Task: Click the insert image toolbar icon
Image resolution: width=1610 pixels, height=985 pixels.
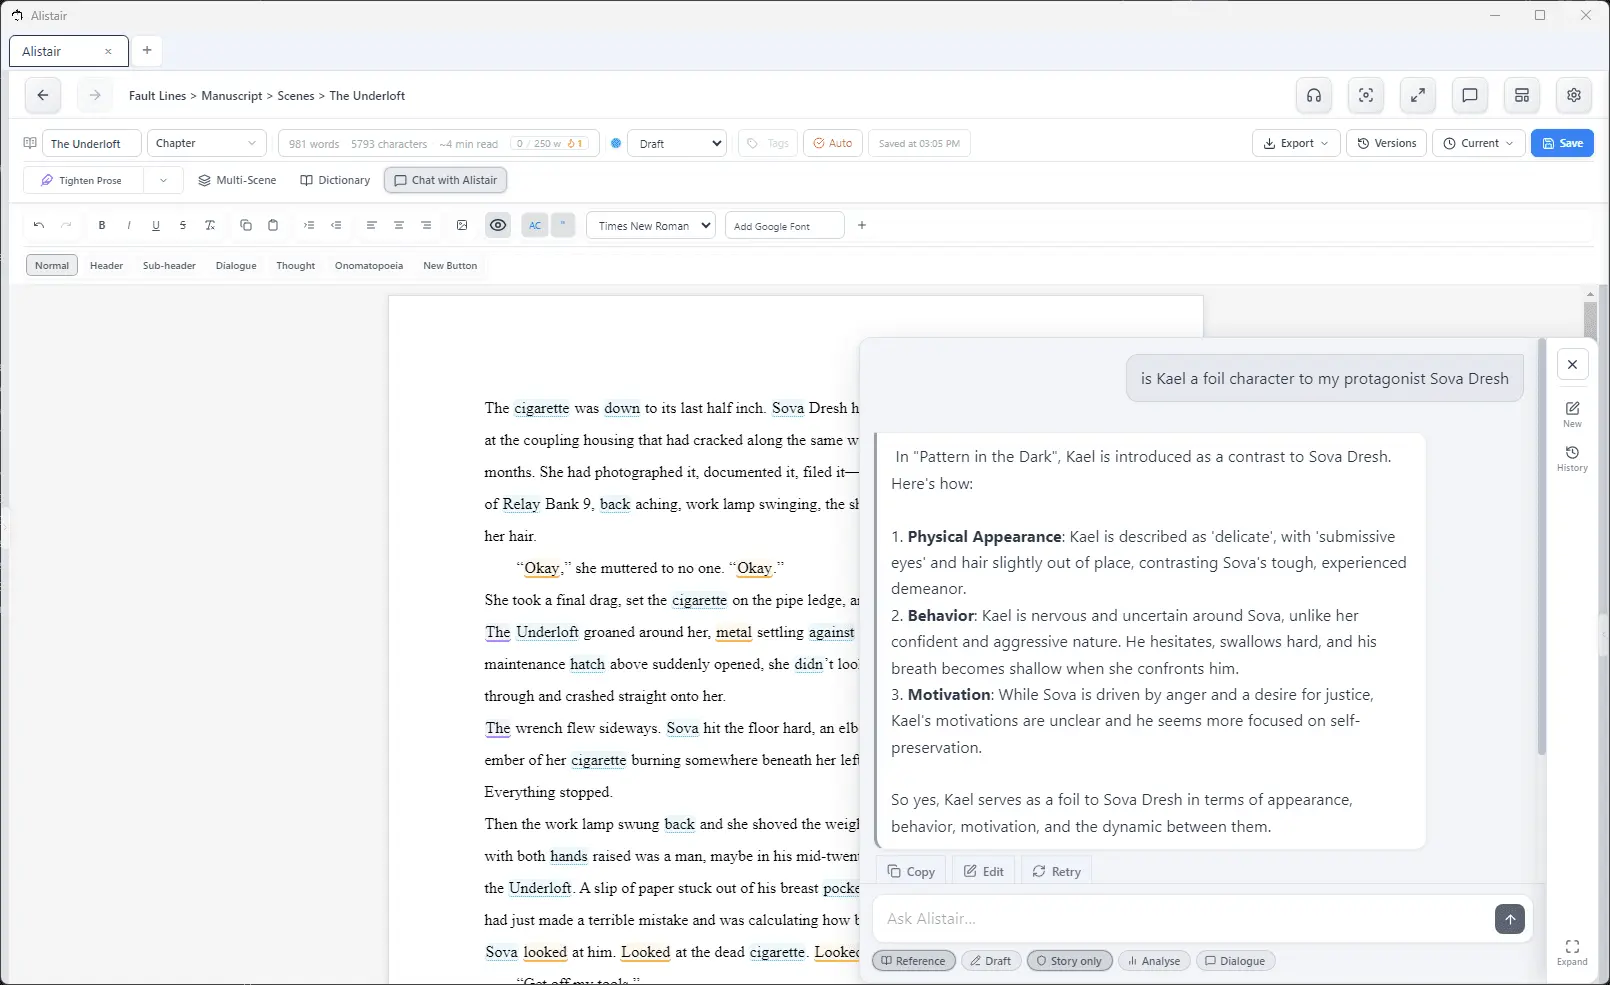Action: click(x=462, y=226)
